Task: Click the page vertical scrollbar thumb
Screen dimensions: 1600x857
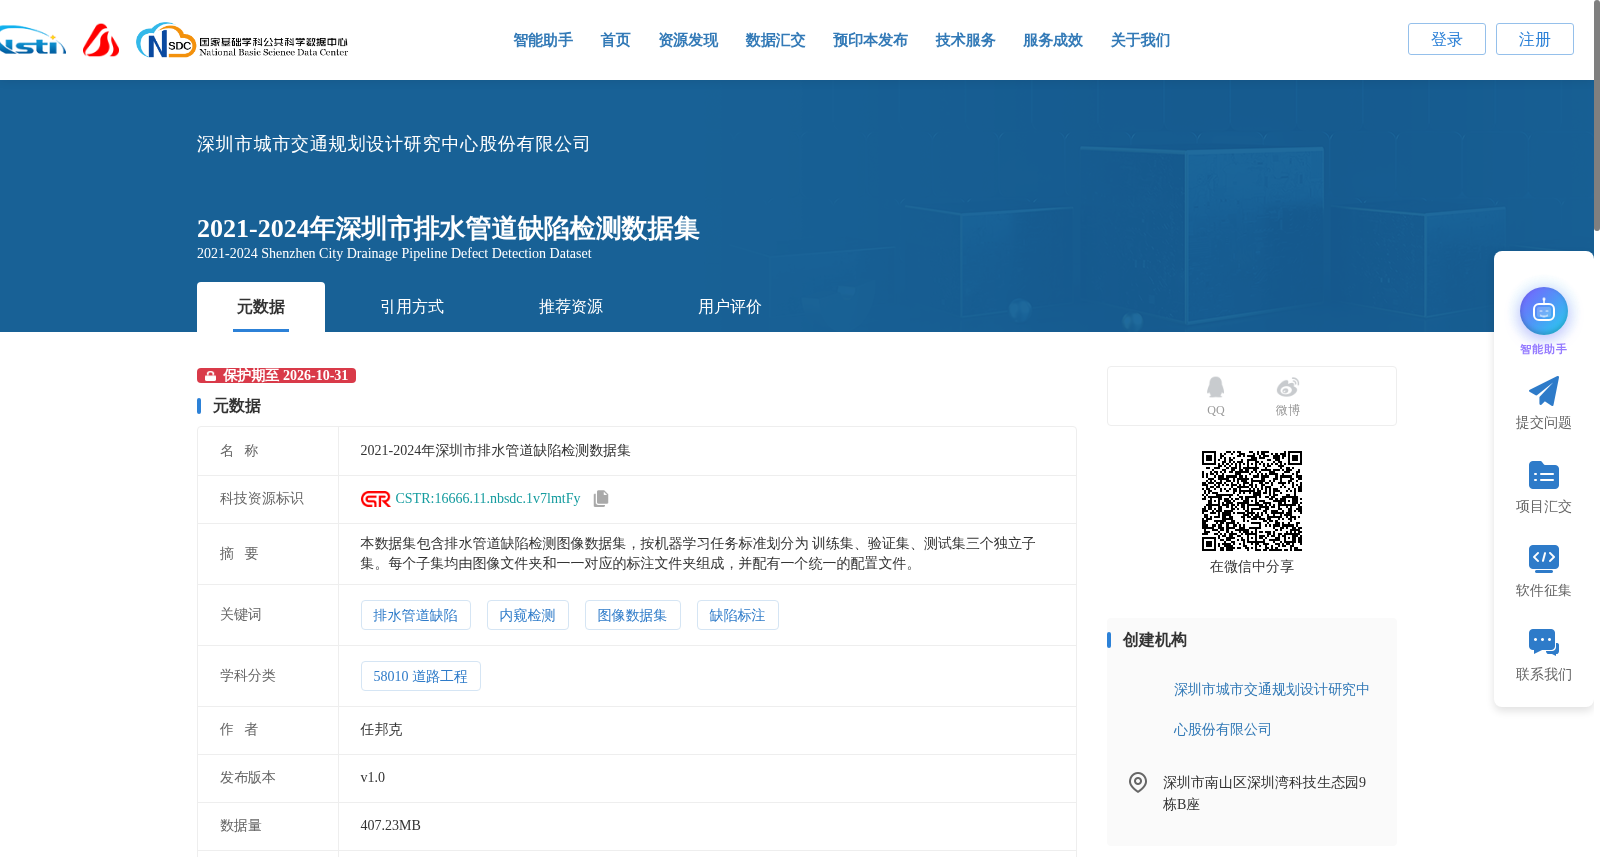Action: (x=1596, y=115)
